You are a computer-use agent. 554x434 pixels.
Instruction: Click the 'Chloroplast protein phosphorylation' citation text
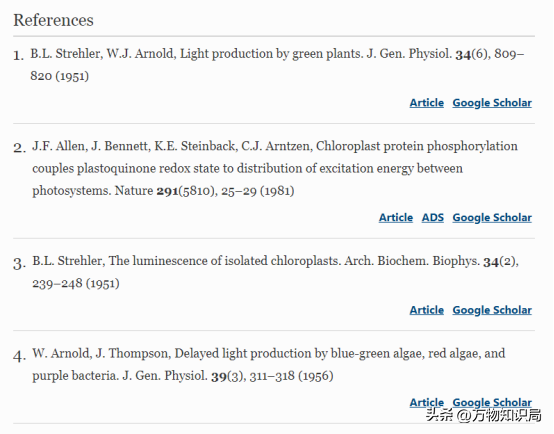point(417,146)
